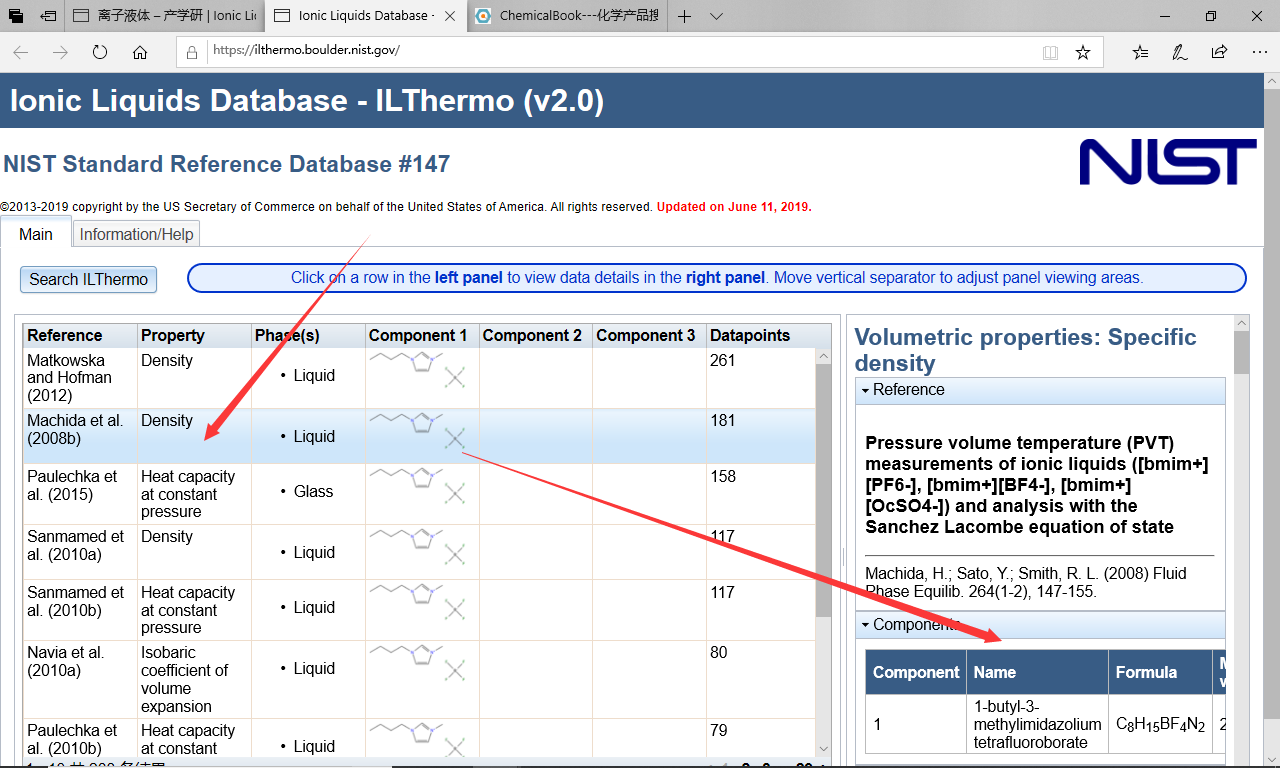The width and height of the screenshot is (1280, 768).
Task: Open browser settings and more menu
Action: pyautogui.click(x=1258, y=52)
